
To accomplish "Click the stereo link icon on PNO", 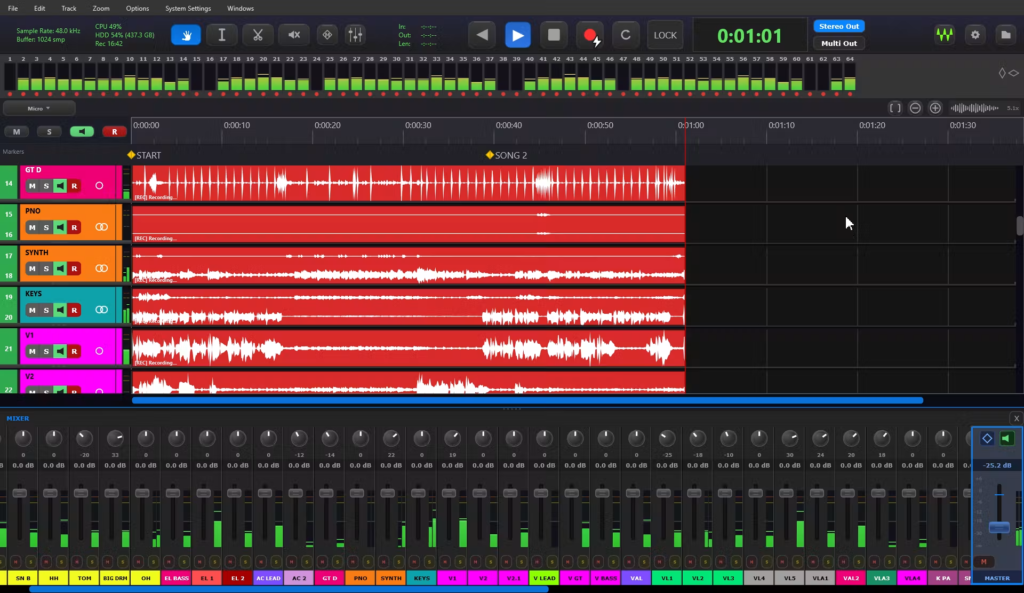I will (101, 227).
